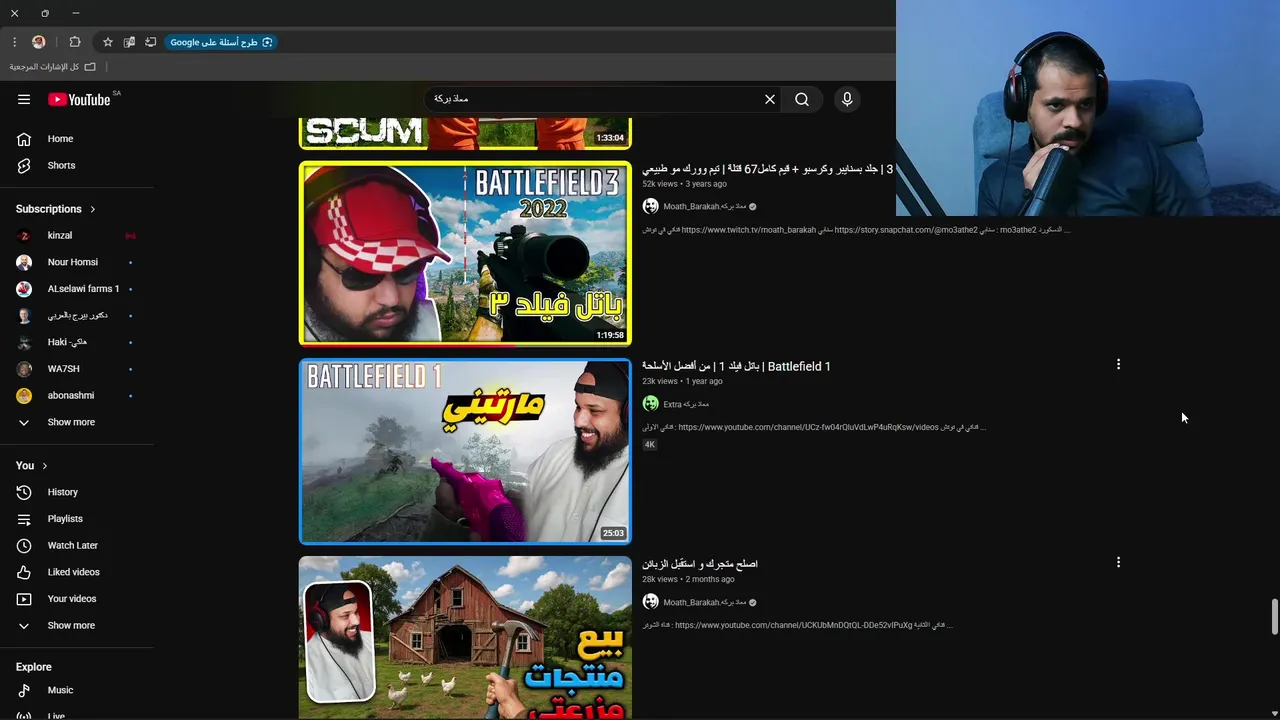Open Home in the sidebar

click(77, 139)
